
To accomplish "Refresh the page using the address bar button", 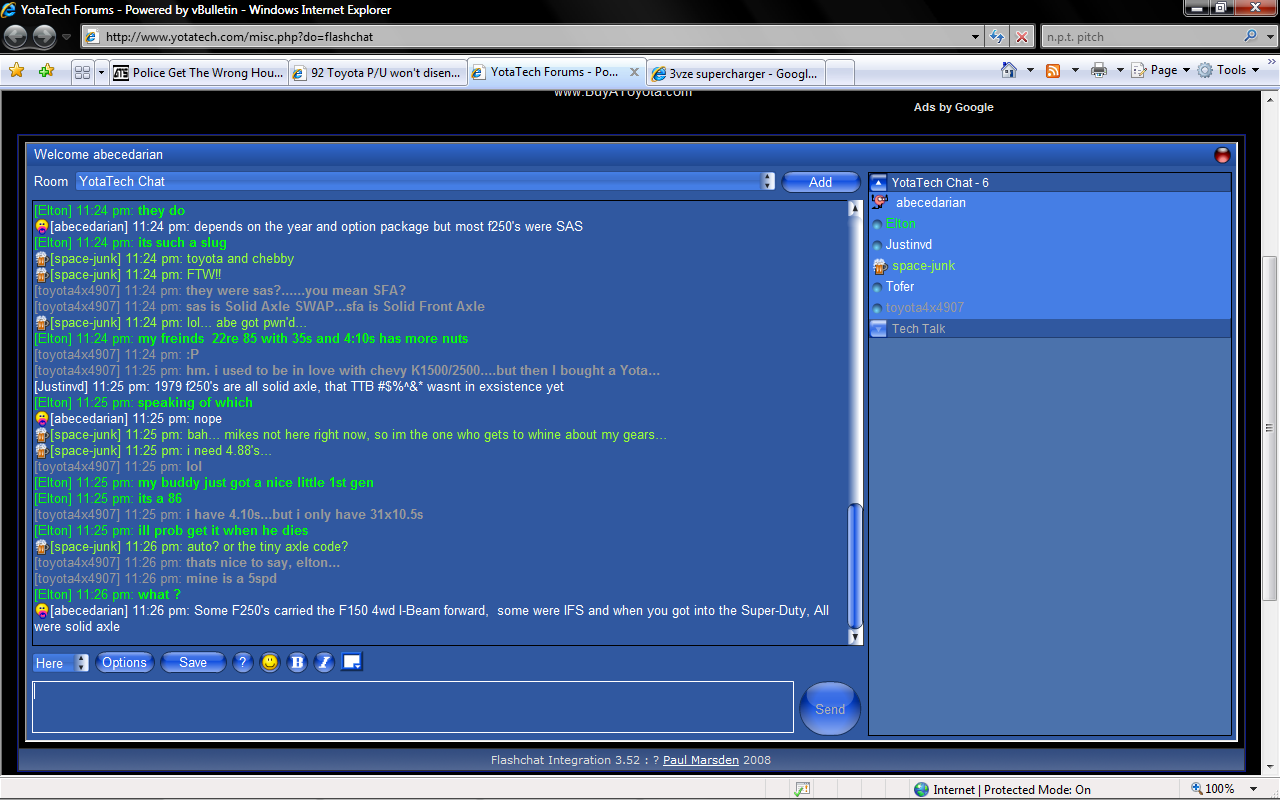I will point(997,37).
